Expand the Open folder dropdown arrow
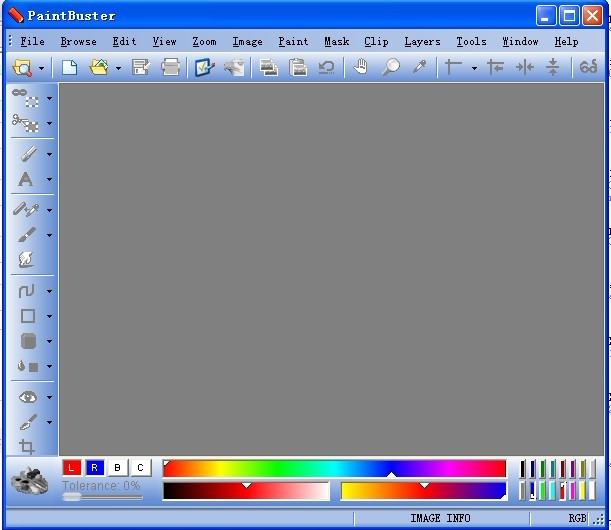The image size is (611, 530). (x=118, y=68)
